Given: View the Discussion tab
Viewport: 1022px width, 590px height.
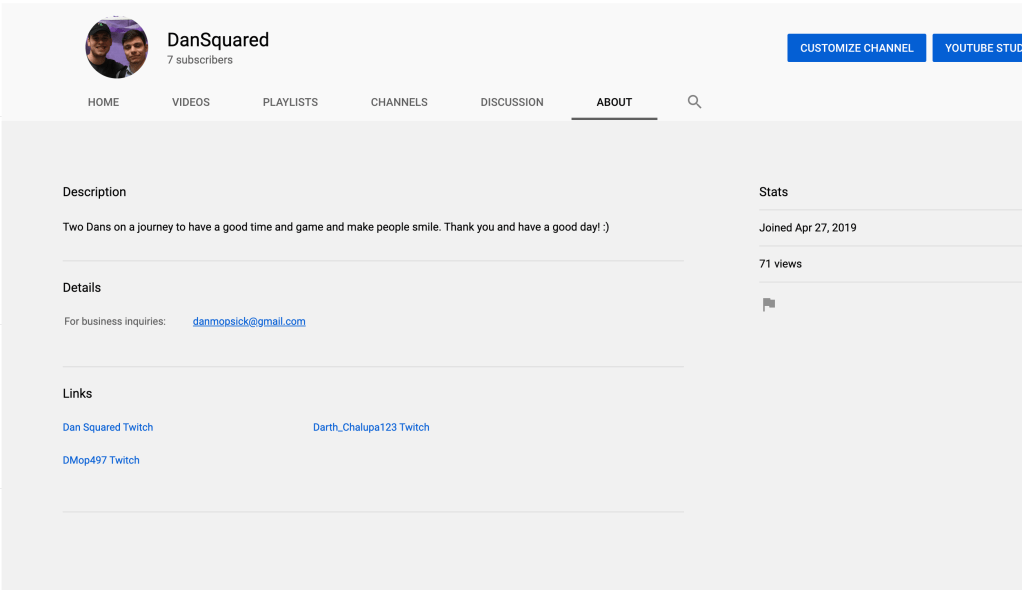Looking at the screenshot, I should [512, 102].
